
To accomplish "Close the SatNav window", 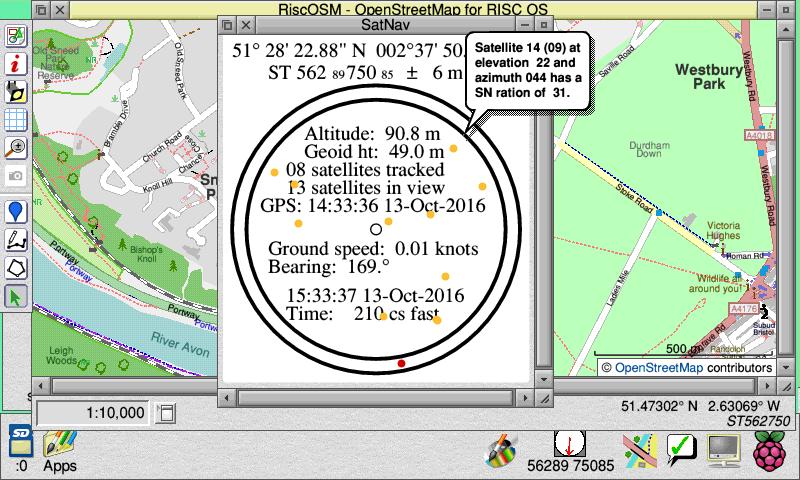I will coord(246,24).
